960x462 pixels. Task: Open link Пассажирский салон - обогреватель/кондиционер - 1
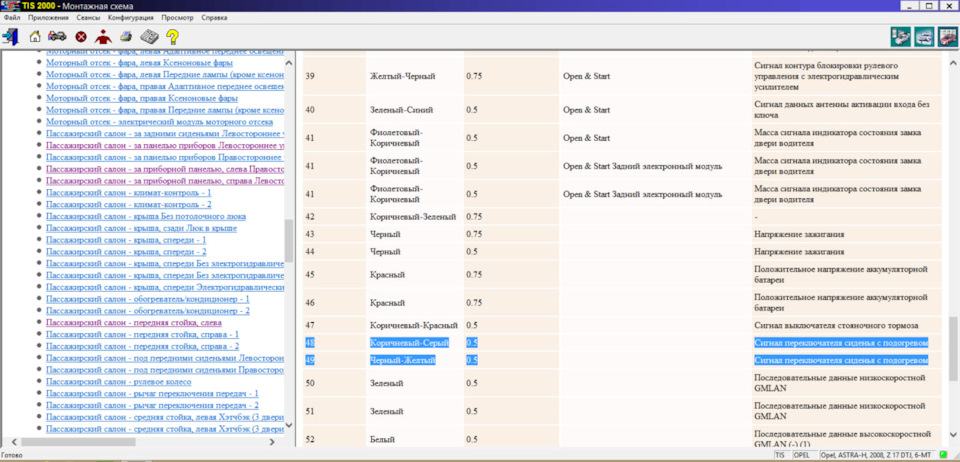click(148, 299)
